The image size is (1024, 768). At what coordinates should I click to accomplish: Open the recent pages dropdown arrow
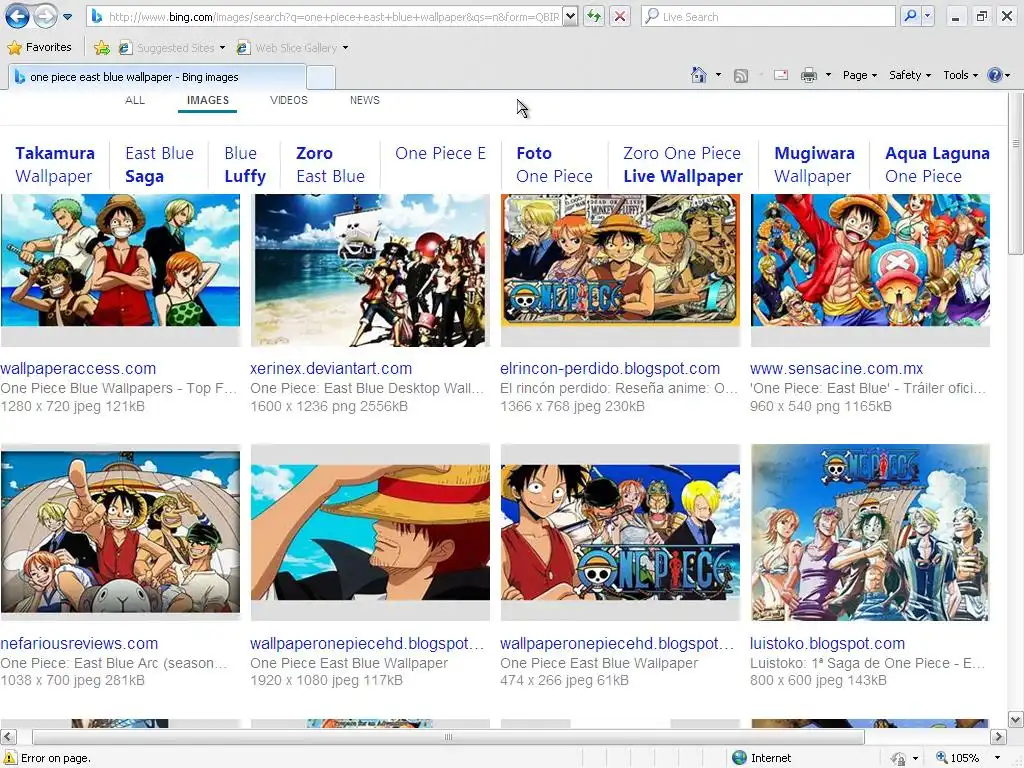[67, 17]
